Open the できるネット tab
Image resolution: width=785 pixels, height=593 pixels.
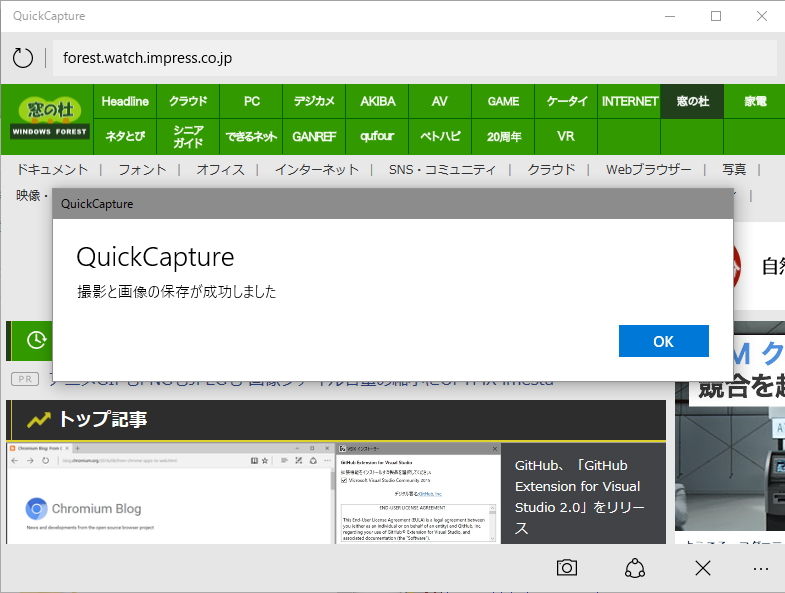pyautogui.click(x=251, y=136)
